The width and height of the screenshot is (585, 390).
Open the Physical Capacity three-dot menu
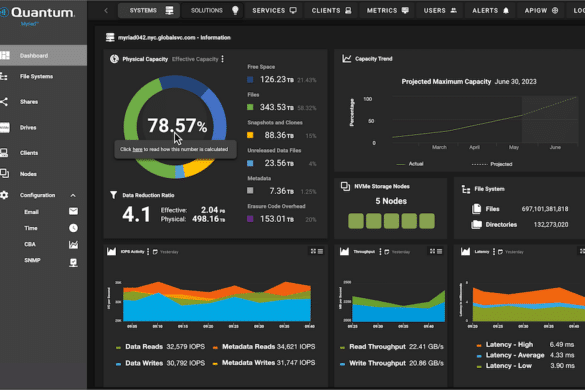(223, 59)
